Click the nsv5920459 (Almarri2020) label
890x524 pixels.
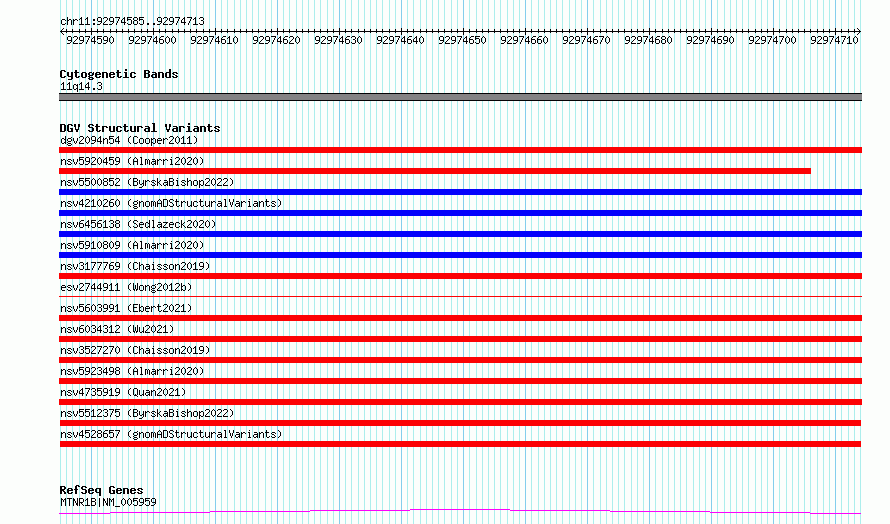(132, 161)
